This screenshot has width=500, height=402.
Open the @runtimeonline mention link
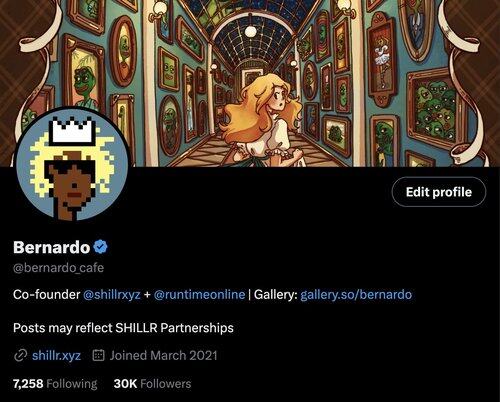pyautogui.click(x=199, y=295)
